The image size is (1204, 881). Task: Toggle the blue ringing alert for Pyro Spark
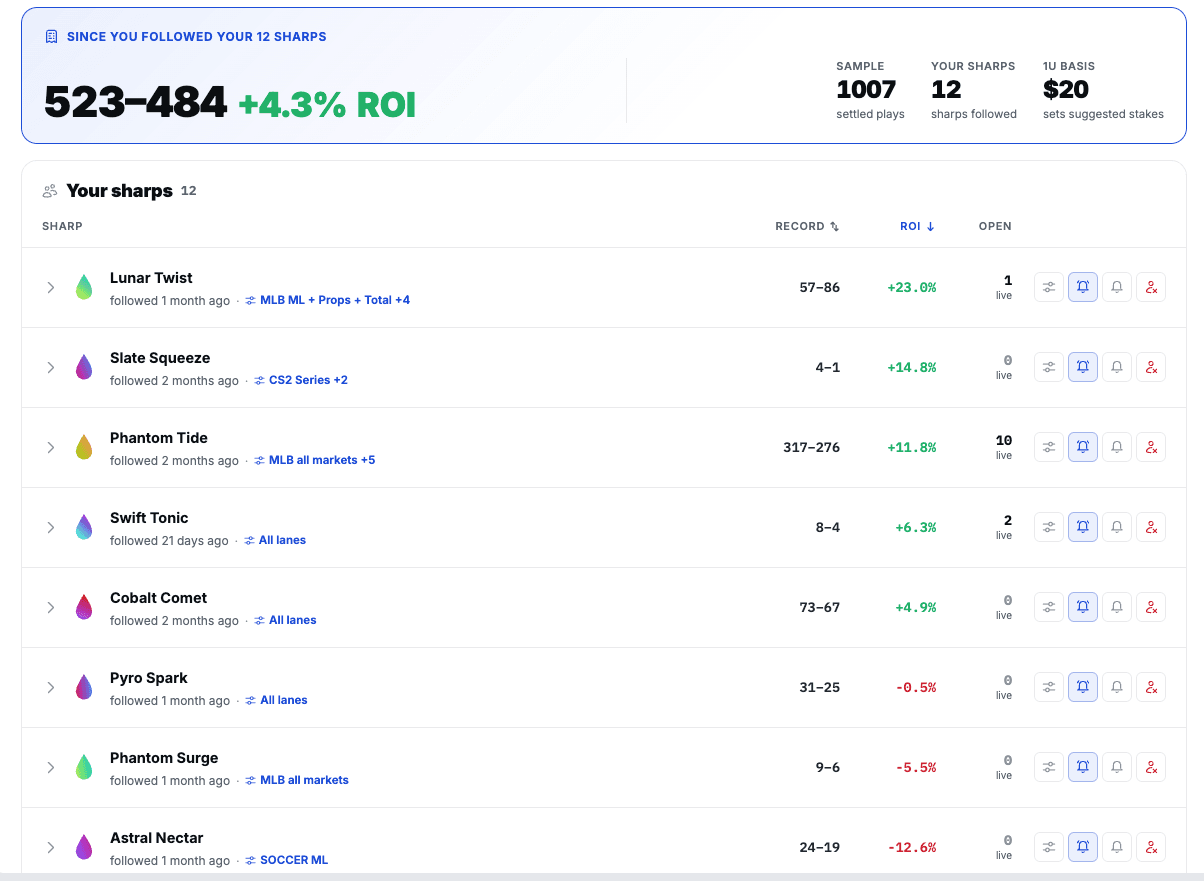pos(1083,687)
